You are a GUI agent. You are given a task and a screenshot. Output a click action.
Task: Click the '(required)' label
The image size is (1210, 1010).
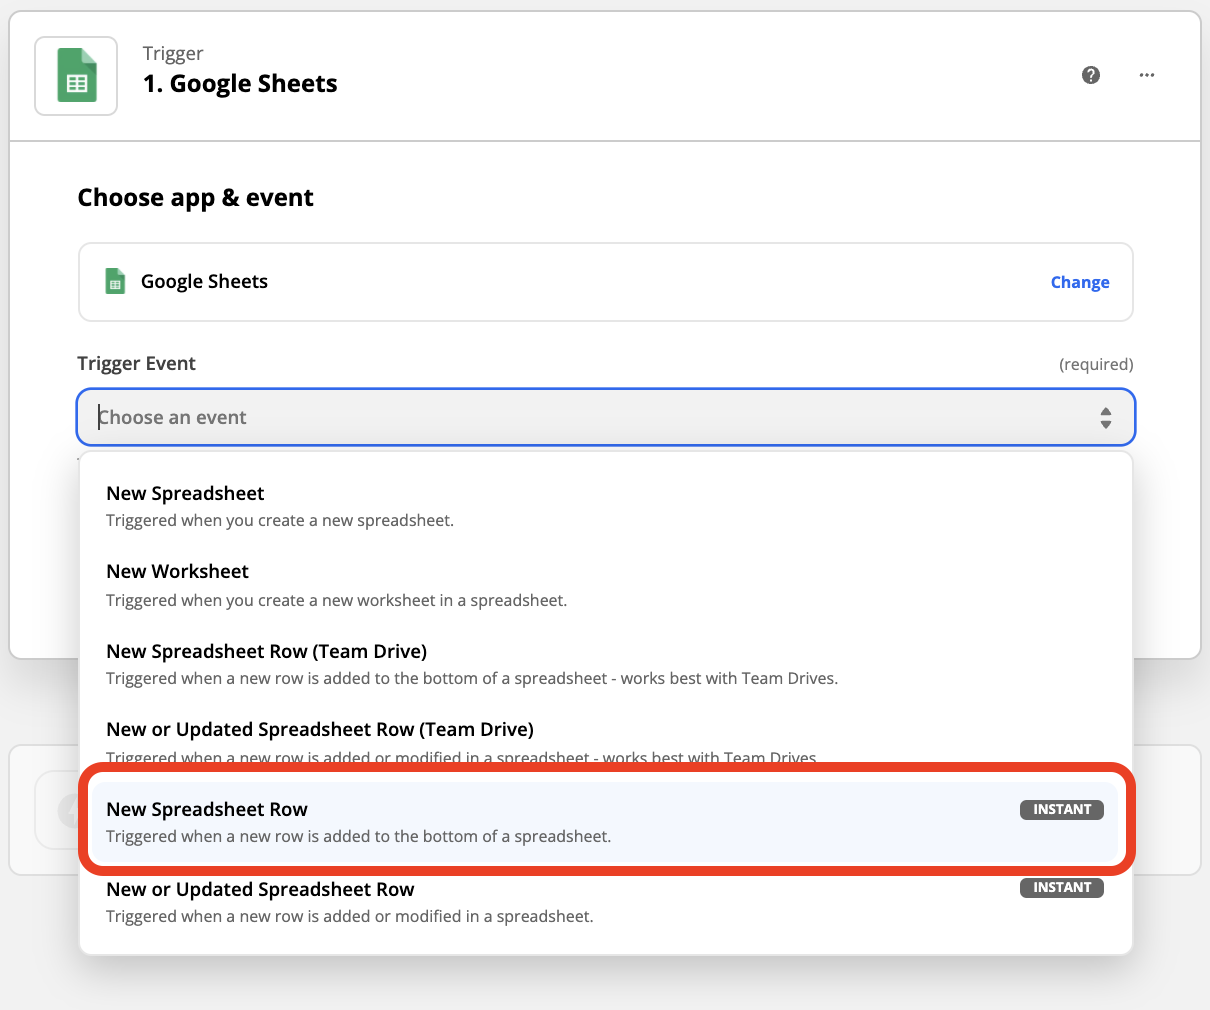click(x=1096, y=365)
